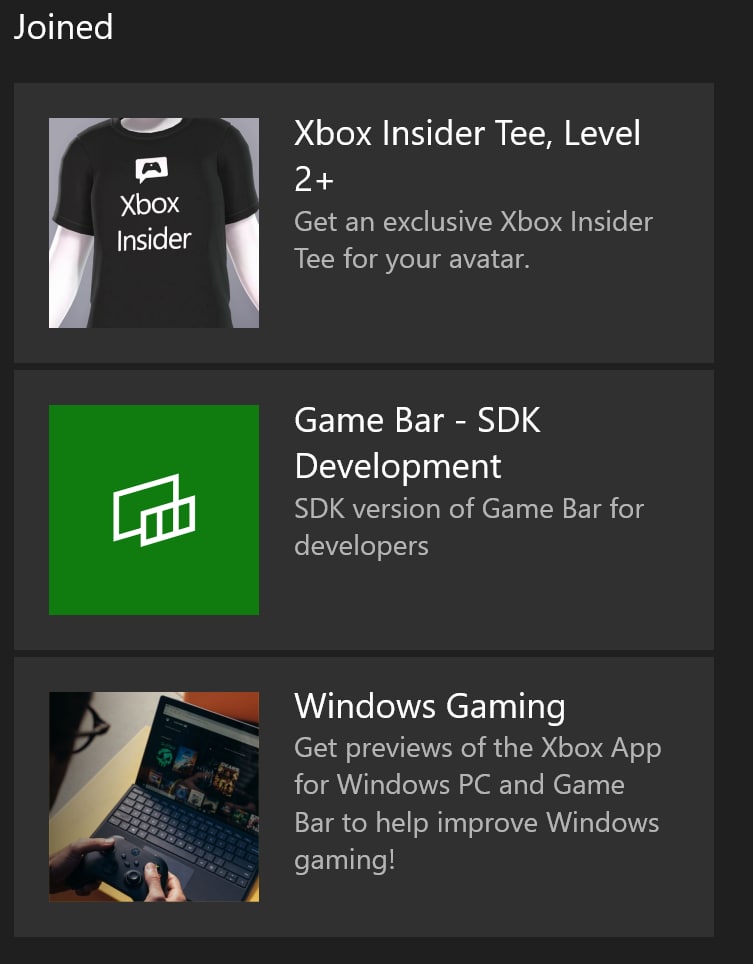Click the 'developers' word in Game Bar description

(x=361, y=547)
